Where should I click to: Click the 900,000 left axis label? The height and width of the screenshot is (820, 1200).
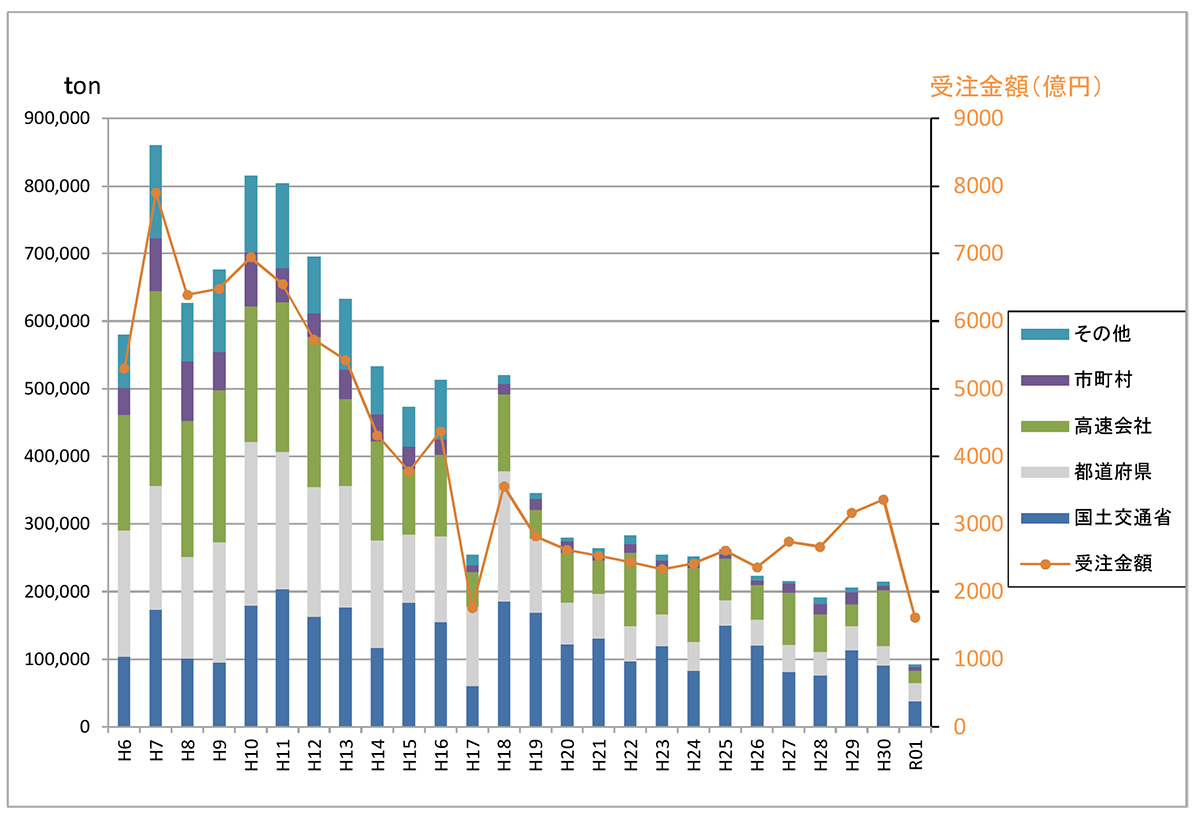(56, 118)
